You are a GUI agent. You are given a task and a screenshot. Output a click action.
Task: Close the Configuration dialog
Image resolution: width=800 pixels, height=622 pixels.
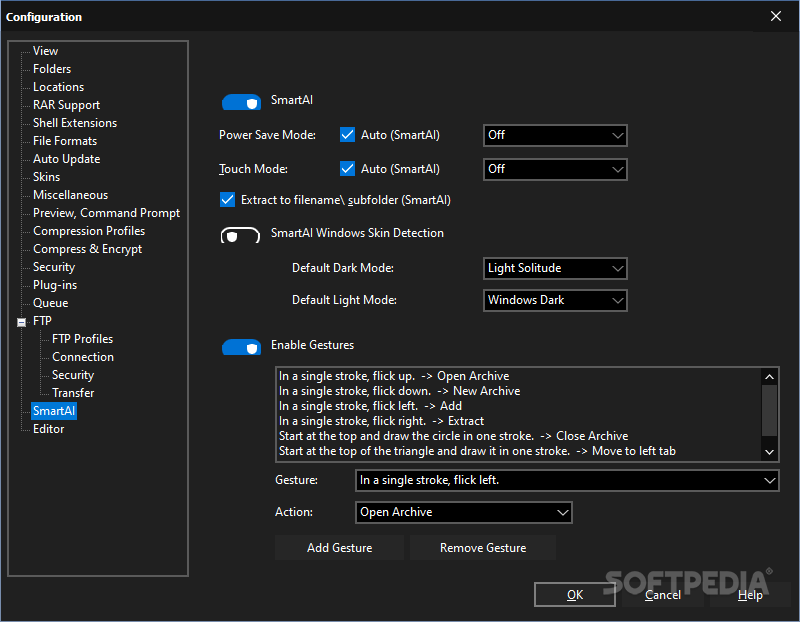tap(776, 16)
